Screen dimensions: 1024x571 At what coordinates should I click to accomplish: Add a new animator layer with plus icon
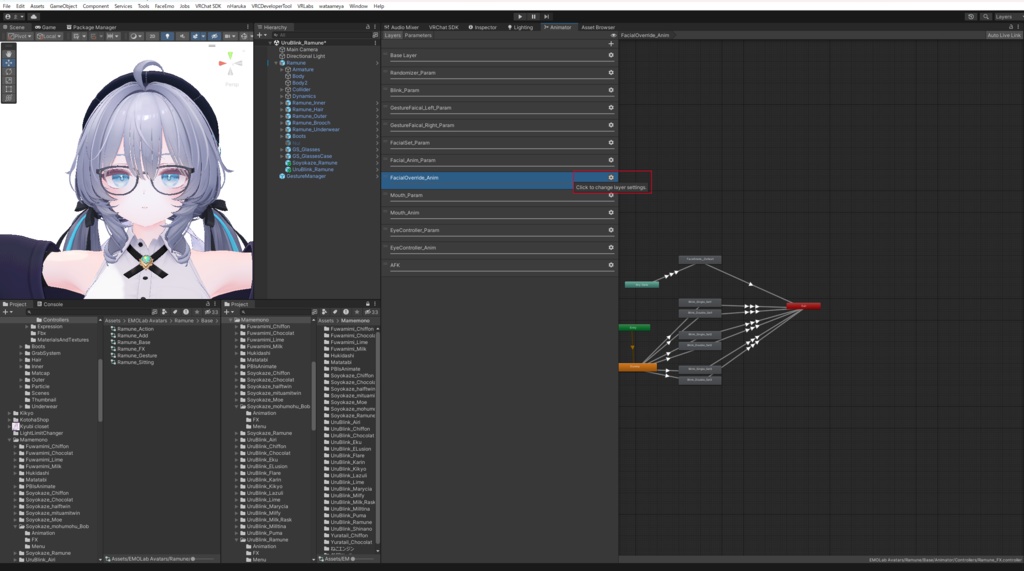(x=611, y=44)
